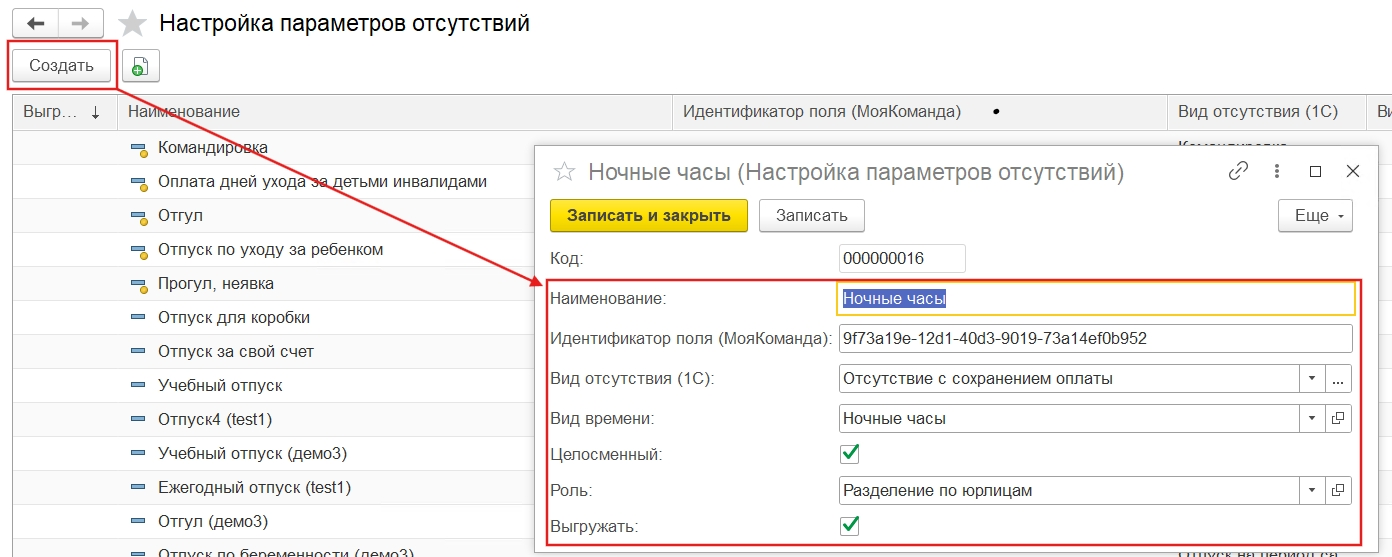Click the forward navigation arrow
The image size is (1392, 557).
[81, 23]
